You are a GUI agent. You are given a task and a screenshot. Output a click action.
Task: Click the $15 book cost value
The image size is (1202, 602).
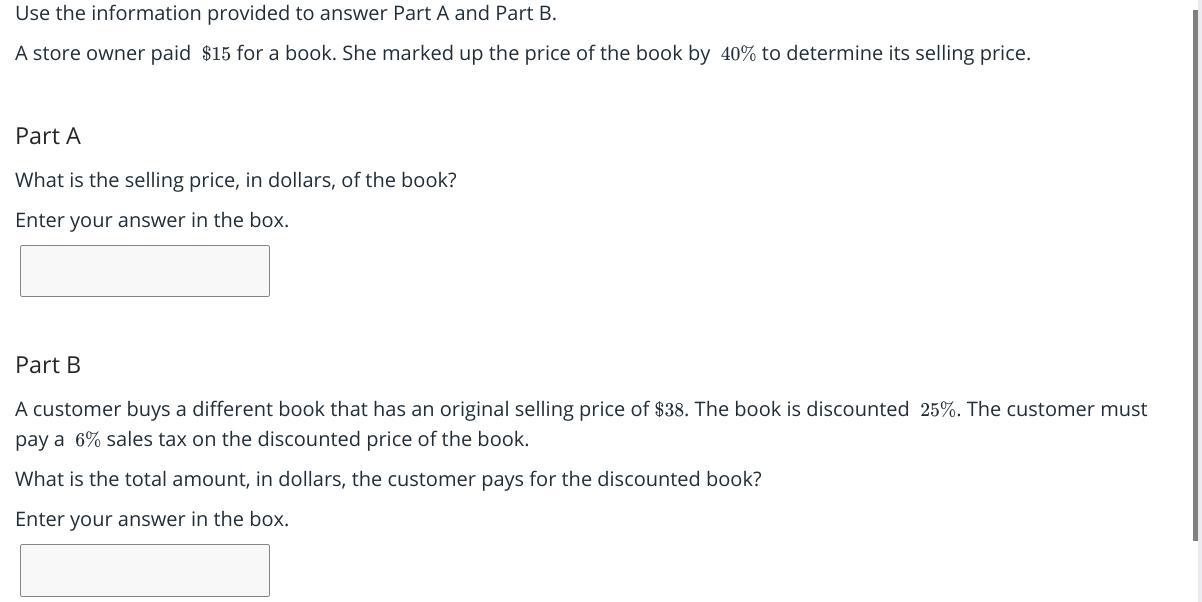click(x=216, y=54)
